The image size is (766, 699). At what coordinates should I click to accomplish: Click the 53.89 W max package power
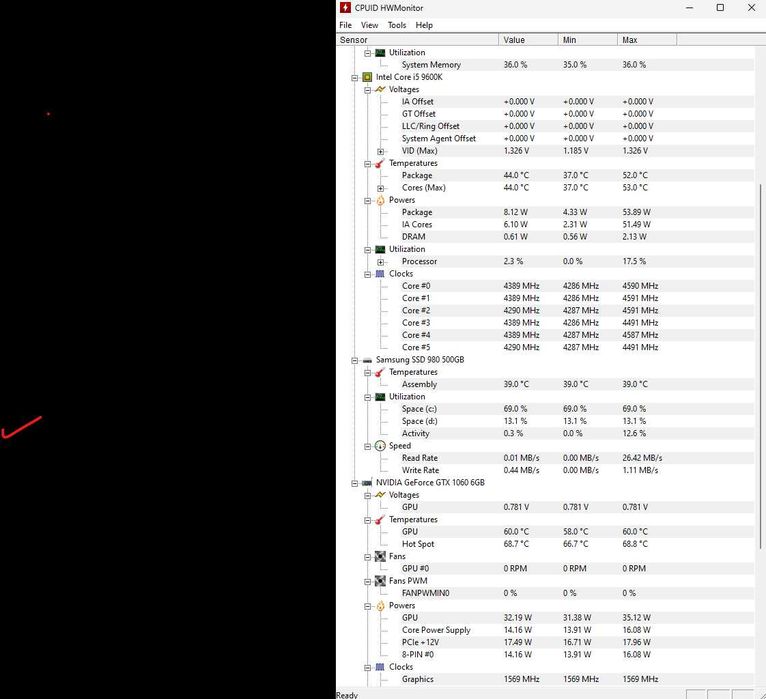tap(636, 212)
